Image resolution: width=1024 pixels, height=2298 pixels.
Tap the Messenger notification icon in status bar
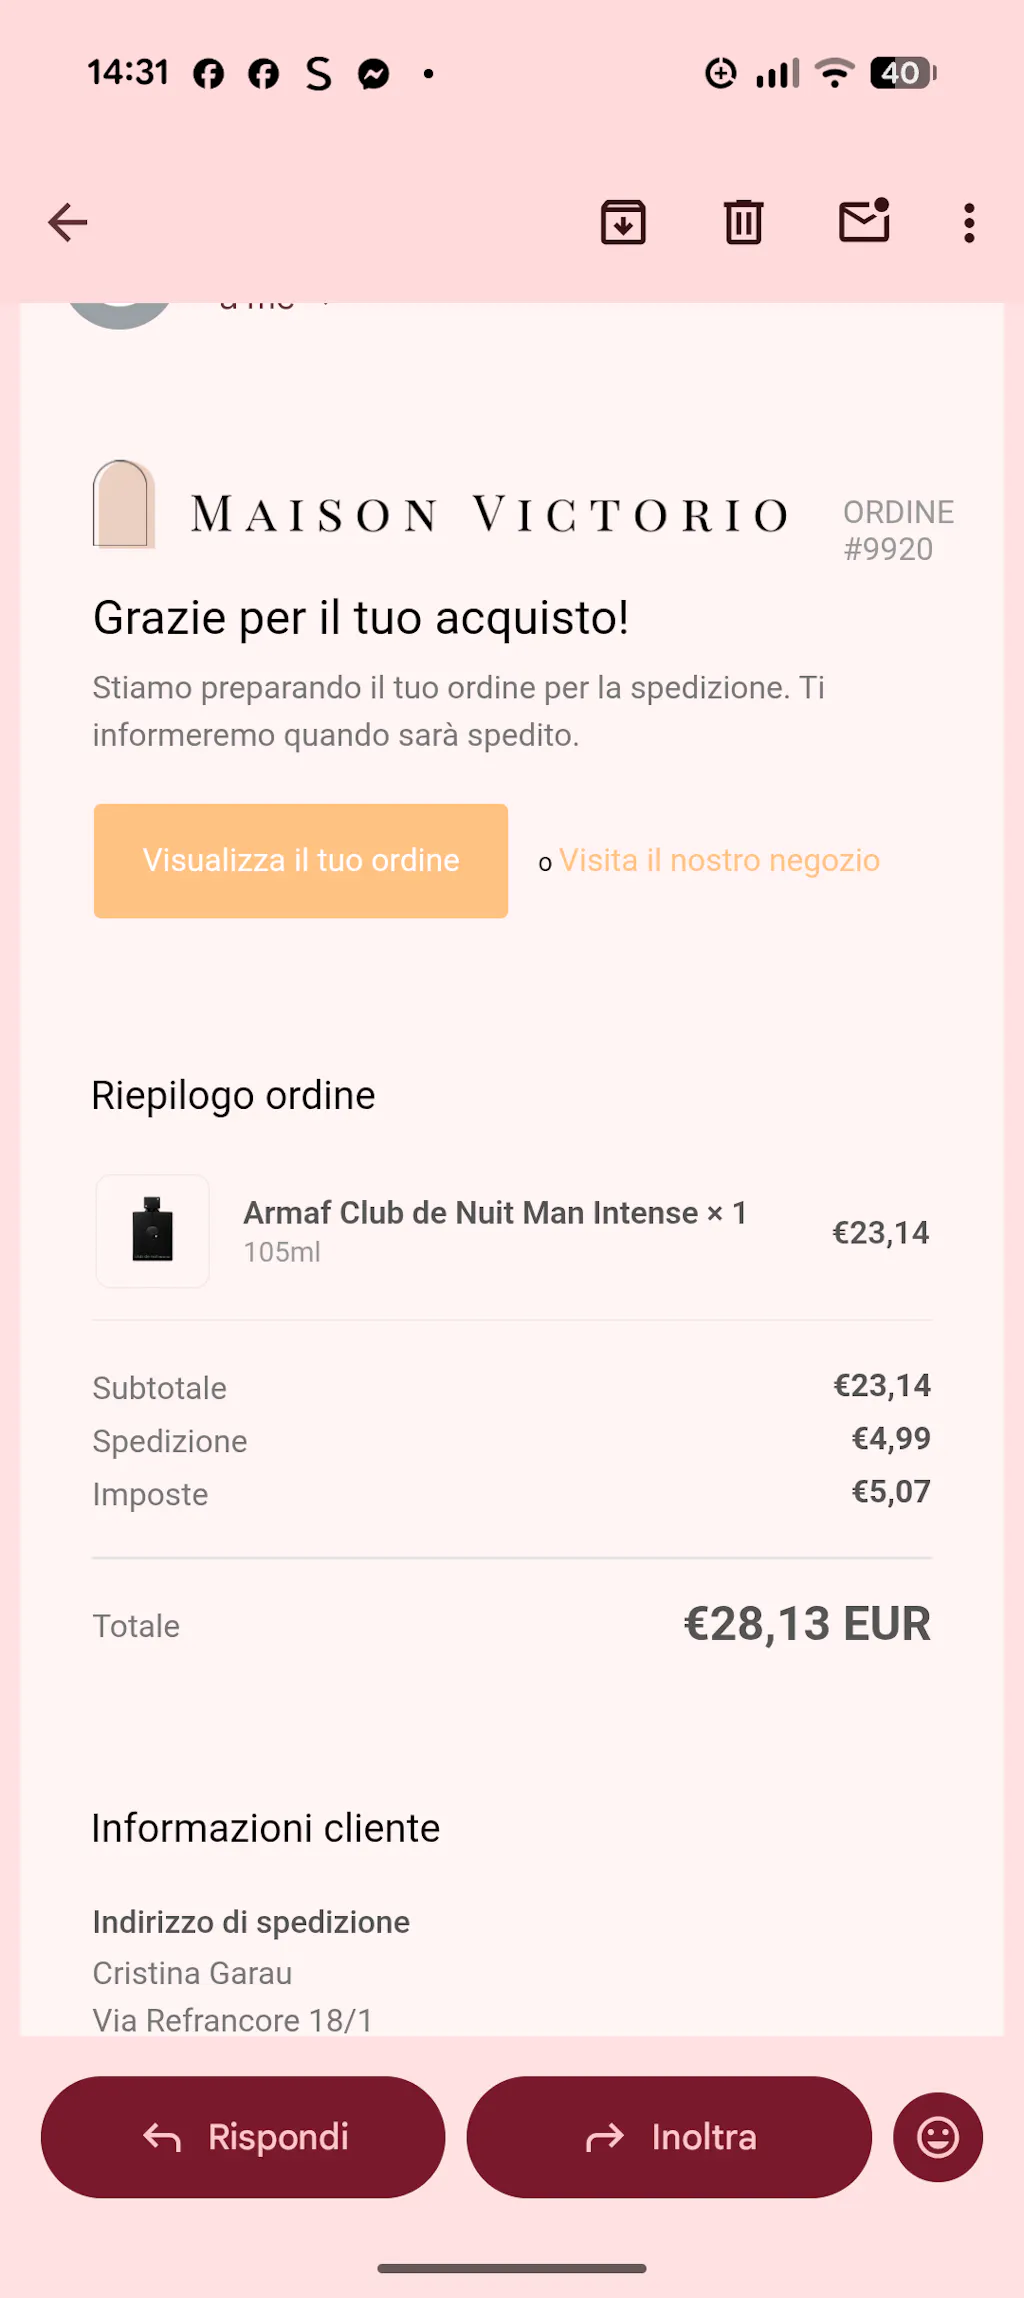pyautogui.click(x=374, y=74)
